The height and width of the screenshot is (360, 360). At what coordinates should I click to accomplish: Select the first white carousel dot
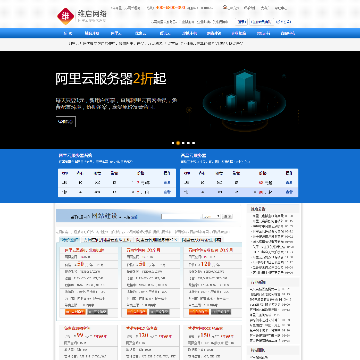[x=173, y=143]
